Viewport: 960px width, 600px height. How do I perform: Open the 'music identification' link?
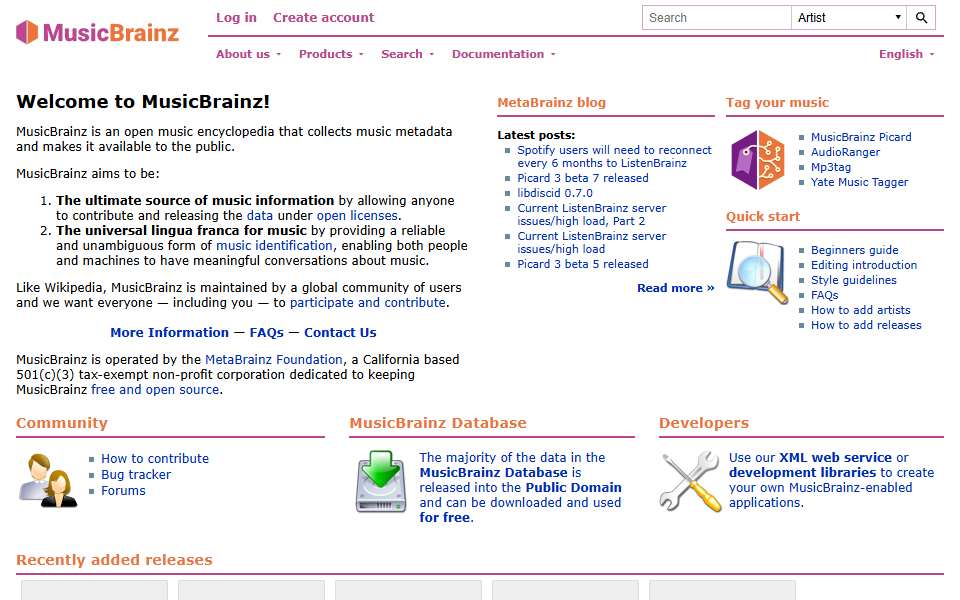click(x=274, y=246)
